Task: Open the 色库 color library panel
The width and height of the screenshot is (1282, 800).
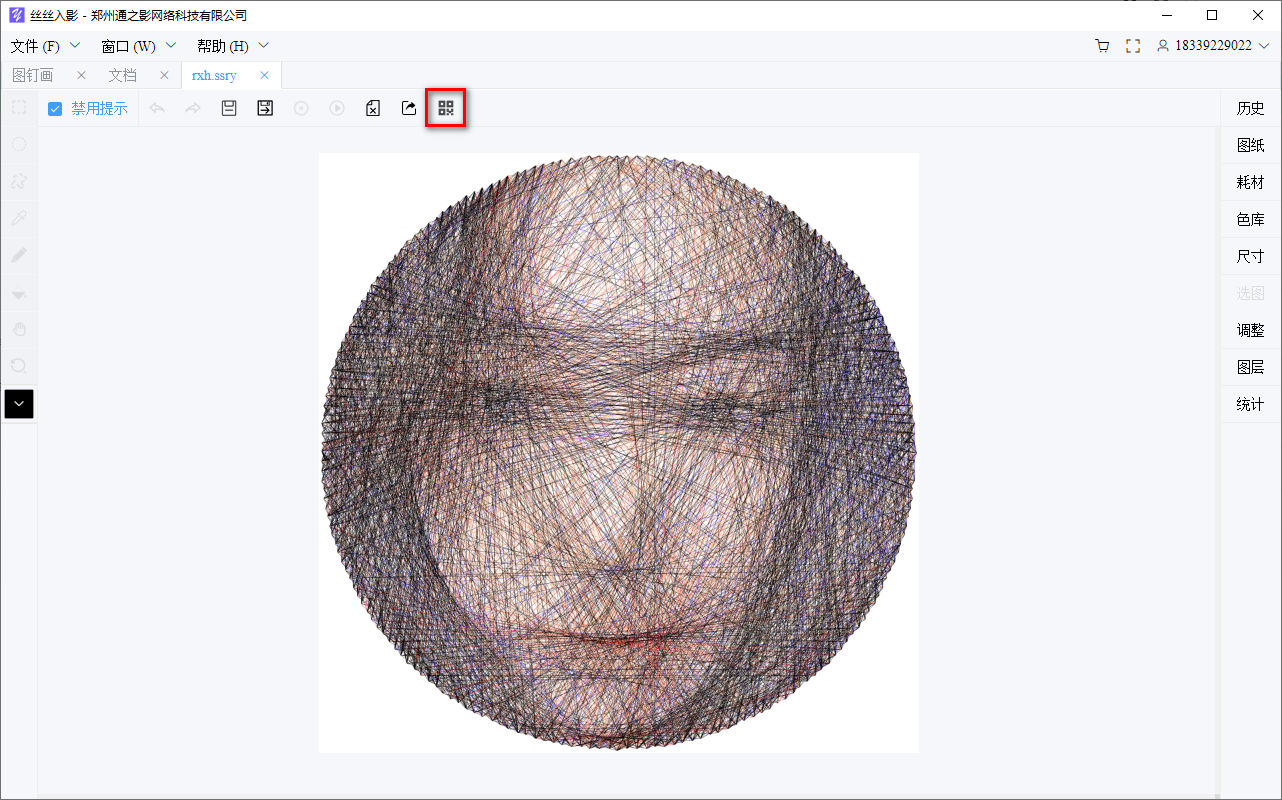Action: tap(1250, 218)
